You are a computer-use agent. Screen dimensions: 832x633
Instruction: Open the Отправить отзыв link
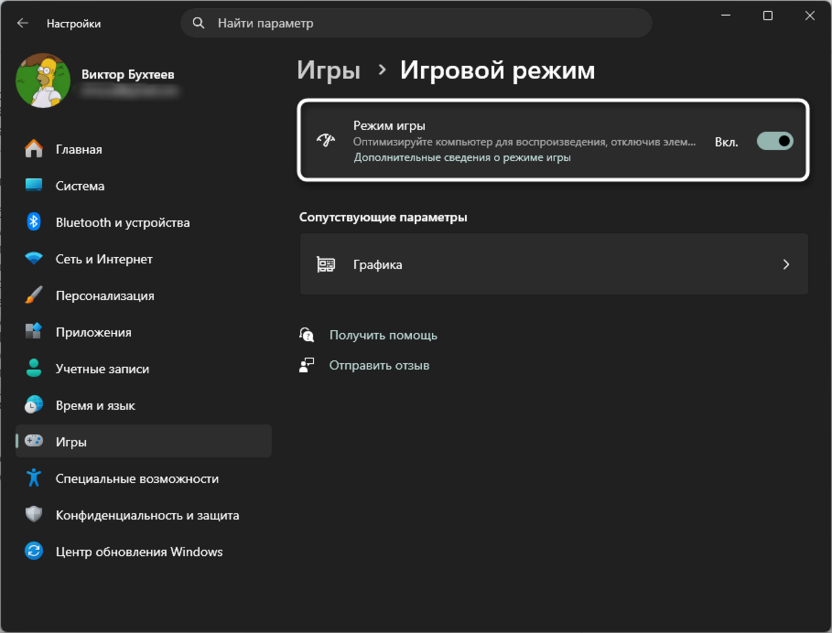(379, 366)
